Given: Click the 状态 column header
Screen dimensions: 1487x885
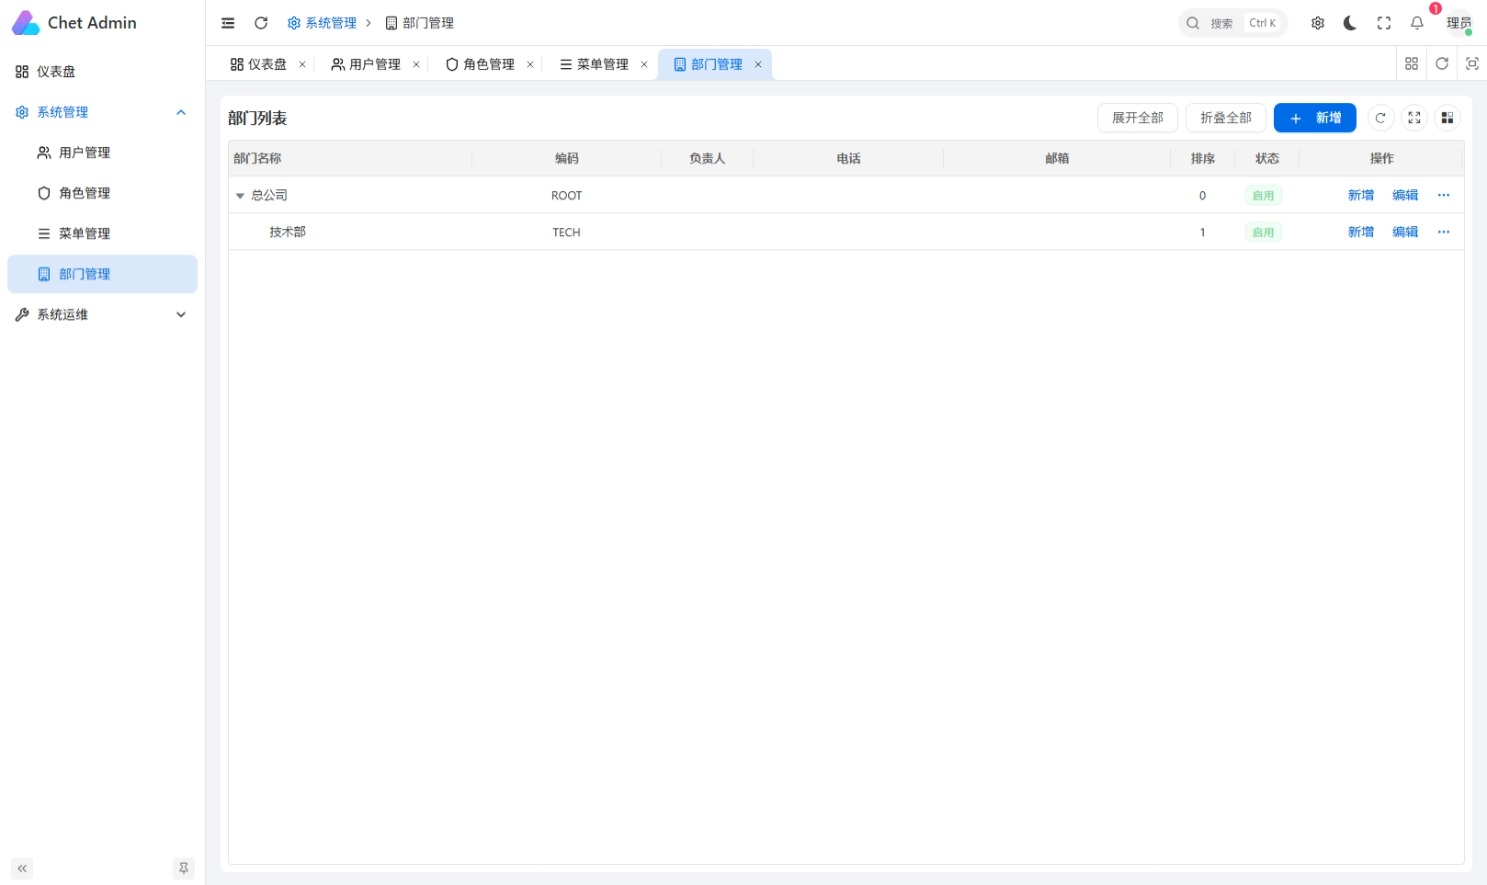Looking at the screenshot, I should tap(1267, 159).
